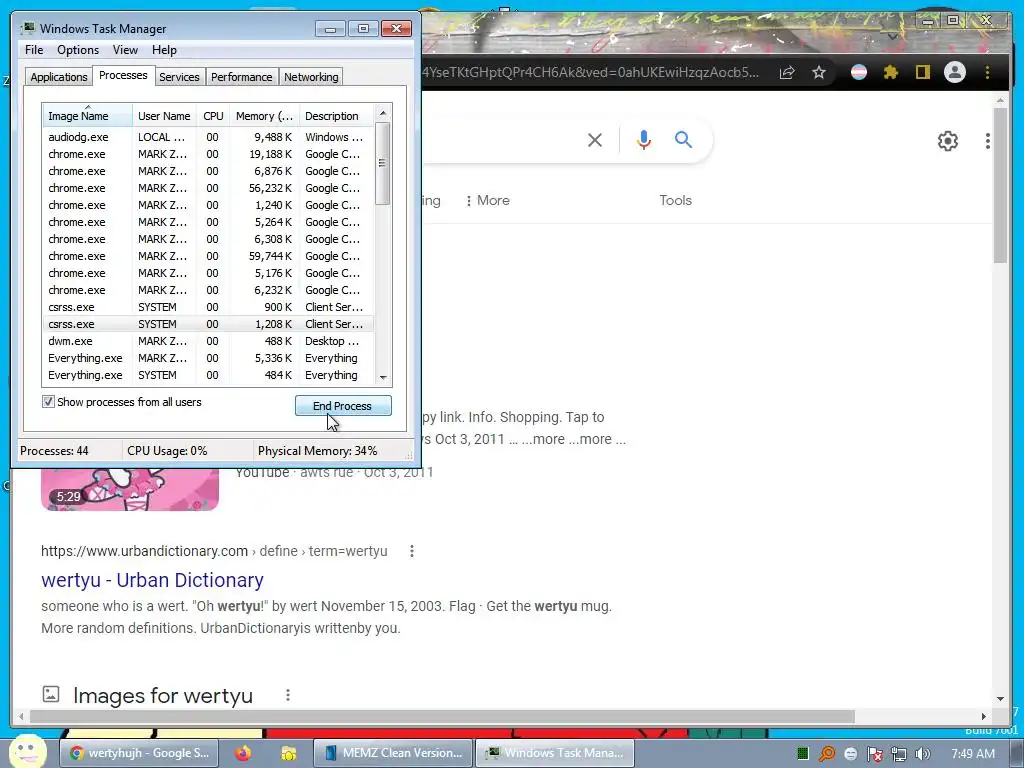Click the process list scrollbar down arrow
Image resolution: width=1024 pixels, height=768 pixels.
tap(383, 377)
